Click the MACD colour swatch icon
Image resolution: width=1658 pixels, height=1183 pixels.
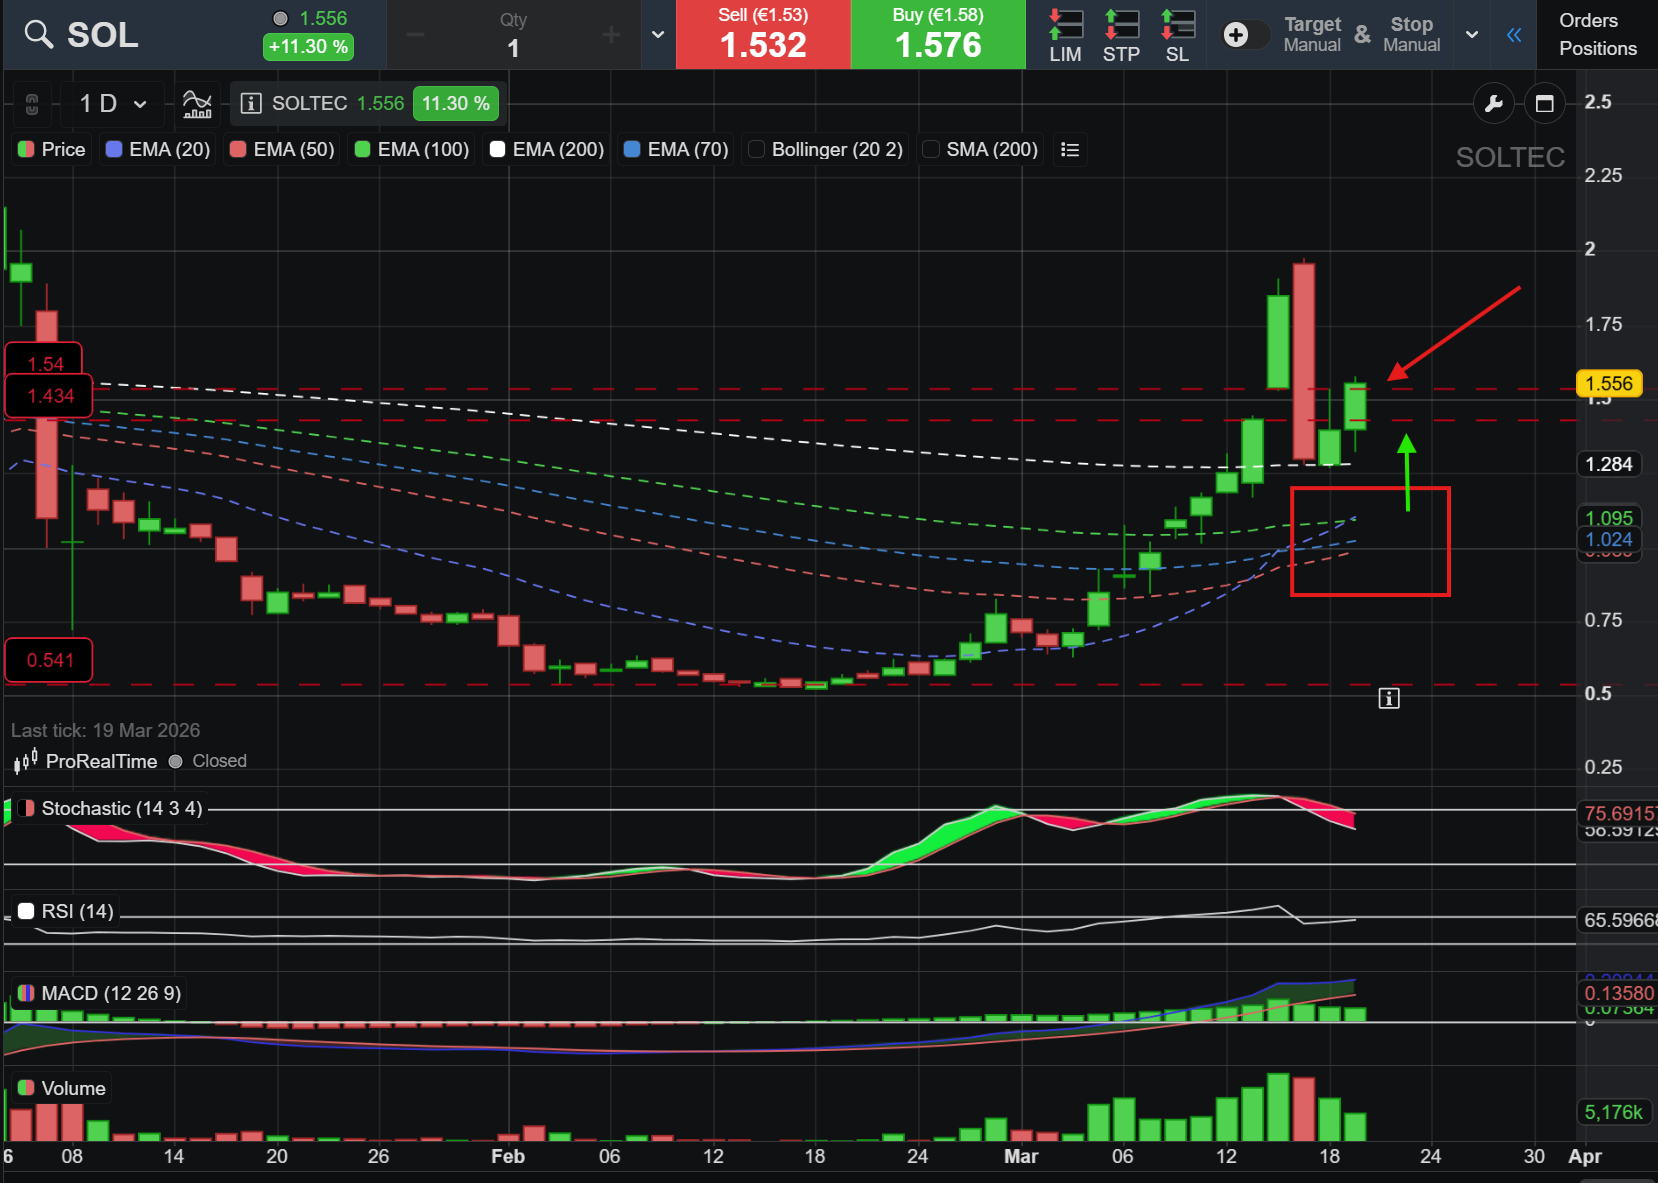[x=26, y=993]
